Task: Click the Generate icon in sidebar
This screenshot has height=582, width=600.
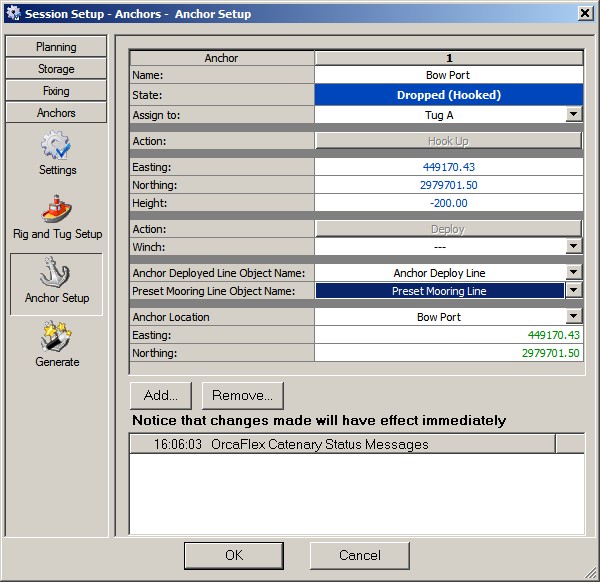Action: tap(56, 338)
